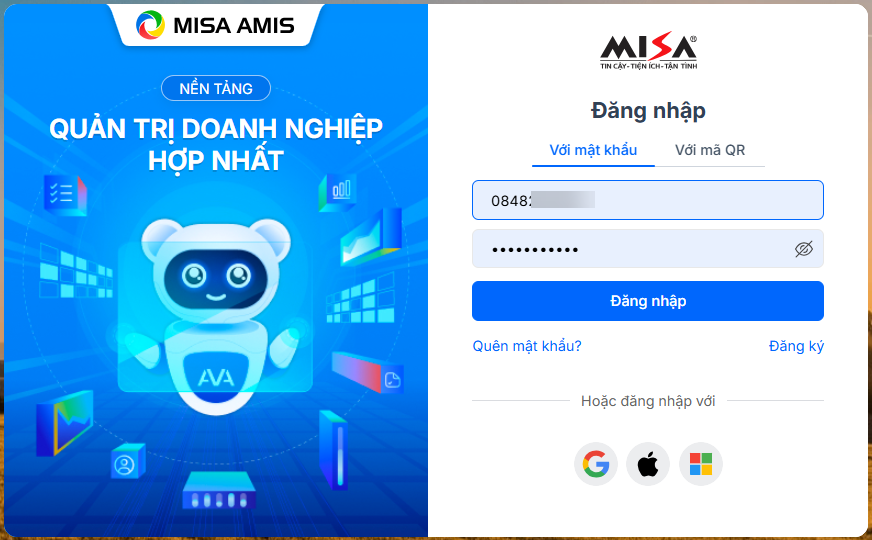Switch to the Với mật khẩu tab

pos(593,150)
